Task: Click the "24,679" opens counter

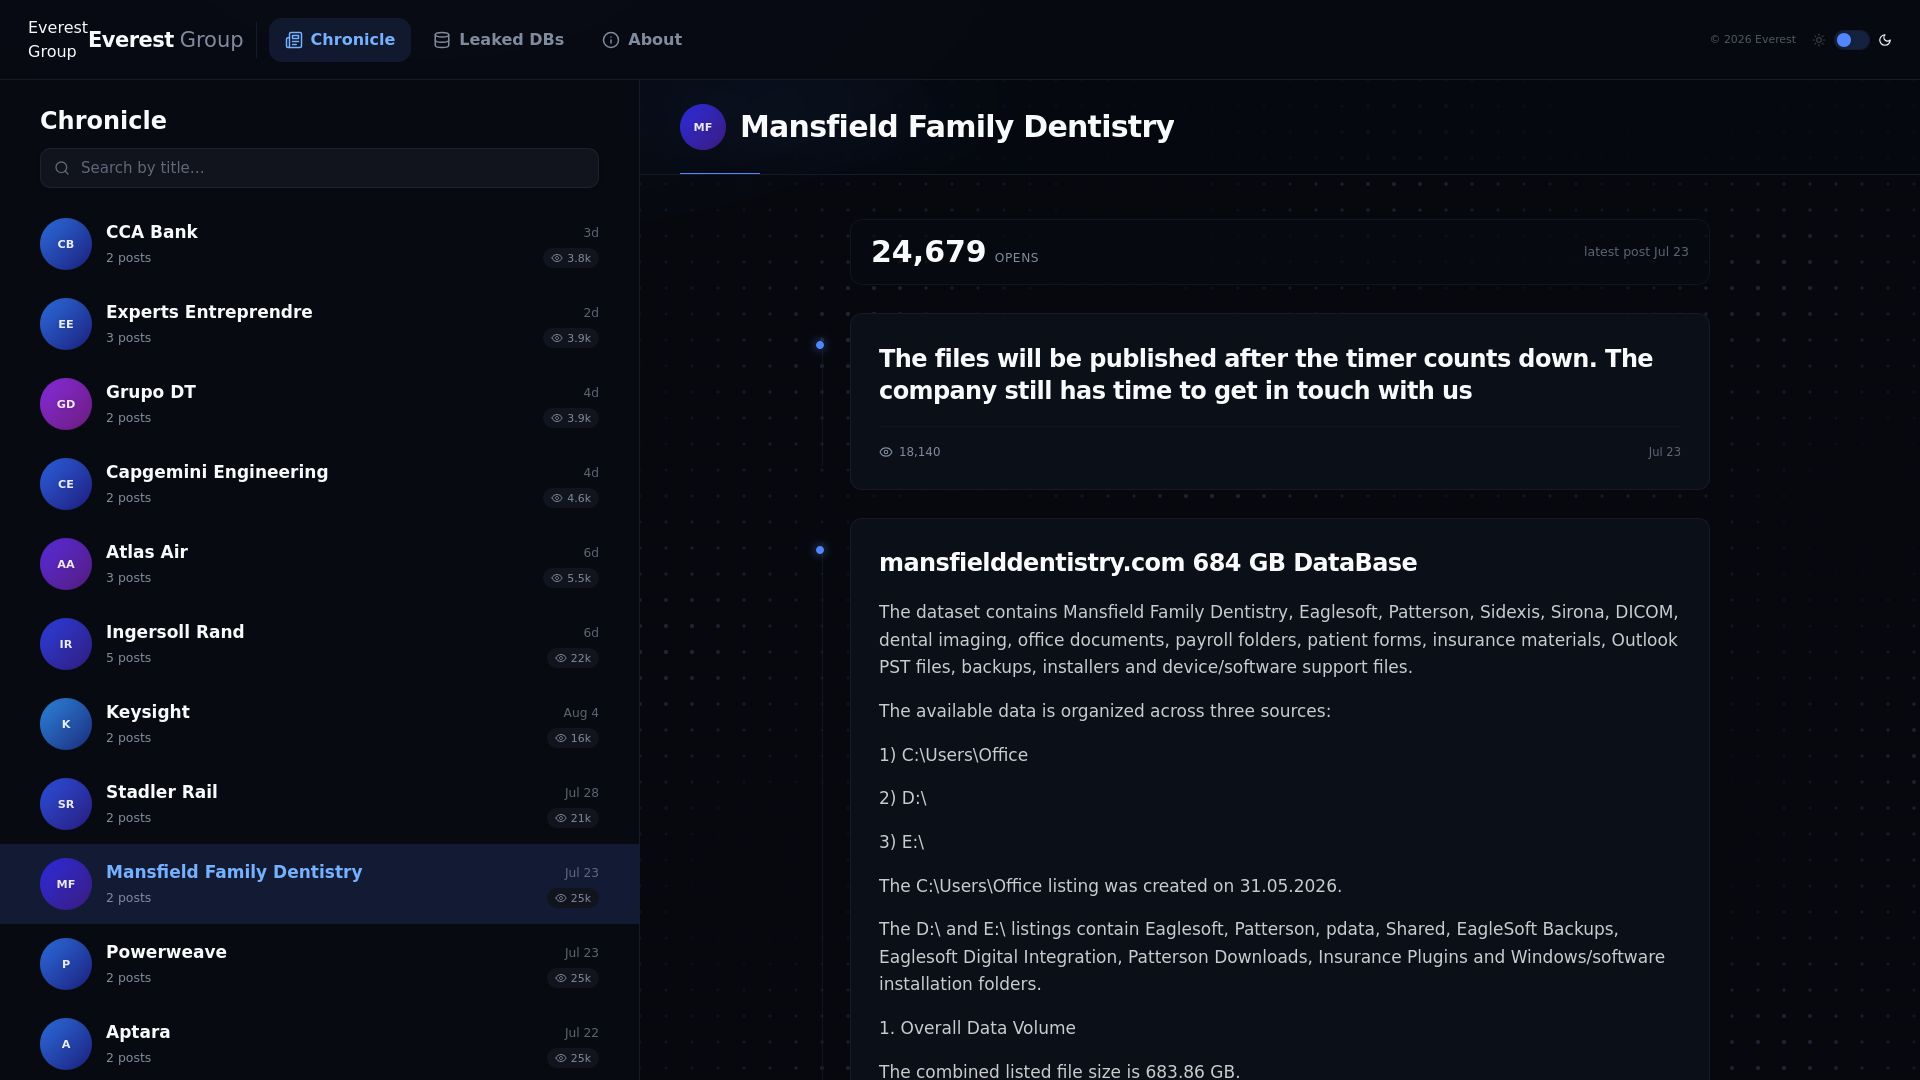Action: click(929, 252)
